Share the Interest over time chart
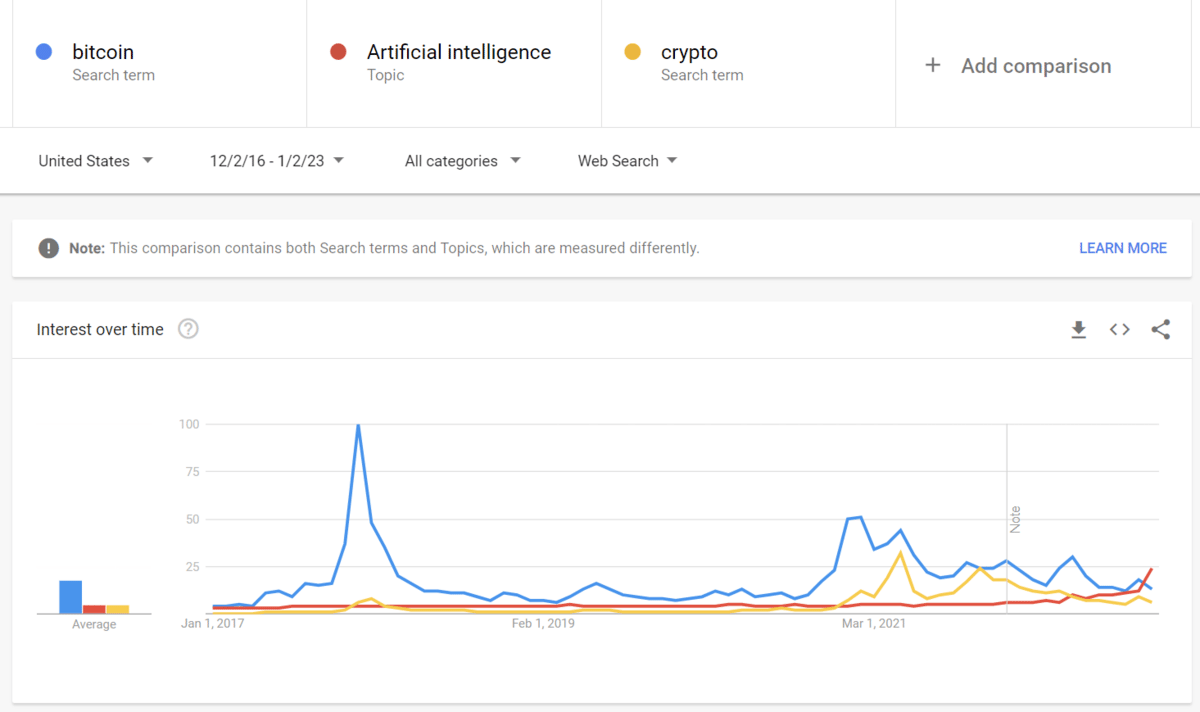Screen dimensions: 1200x712 pyautogui.click(x=1160, y=330)
